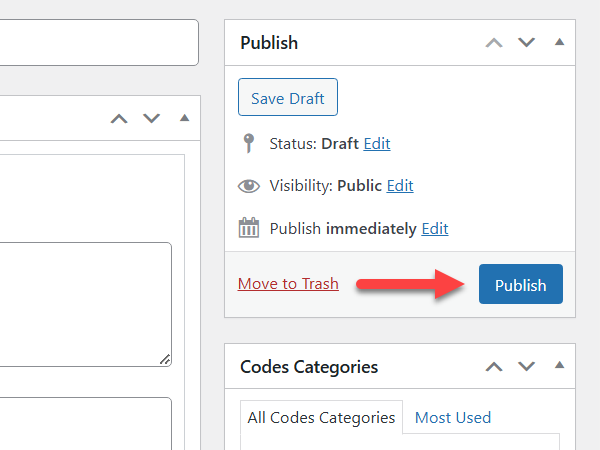Screen dimensions: 600x450
Task: Click the lower input field below textarea
Action: point(86,424)
